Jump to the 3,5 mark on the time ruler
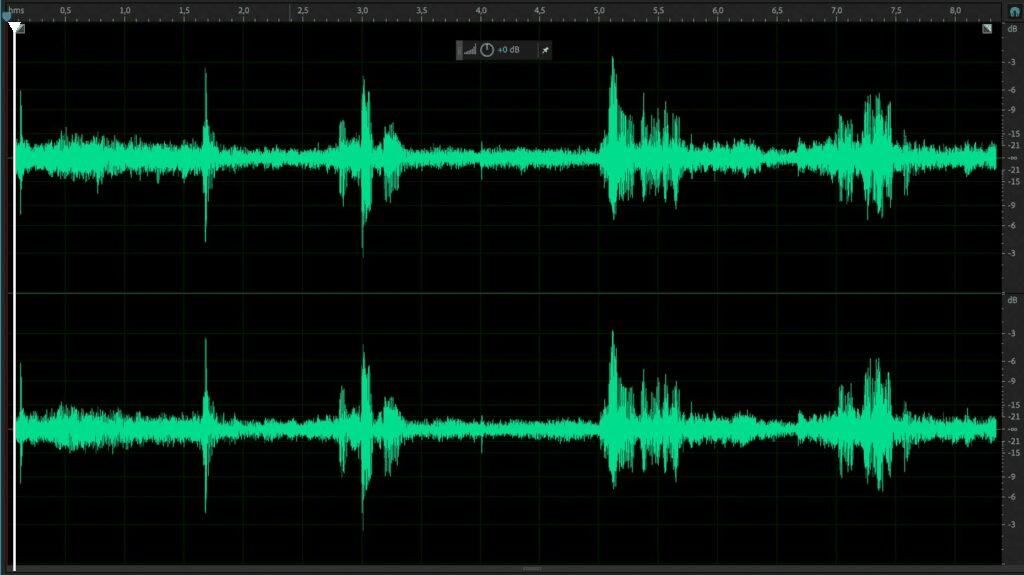1024x575 pixels. point(422,10)
